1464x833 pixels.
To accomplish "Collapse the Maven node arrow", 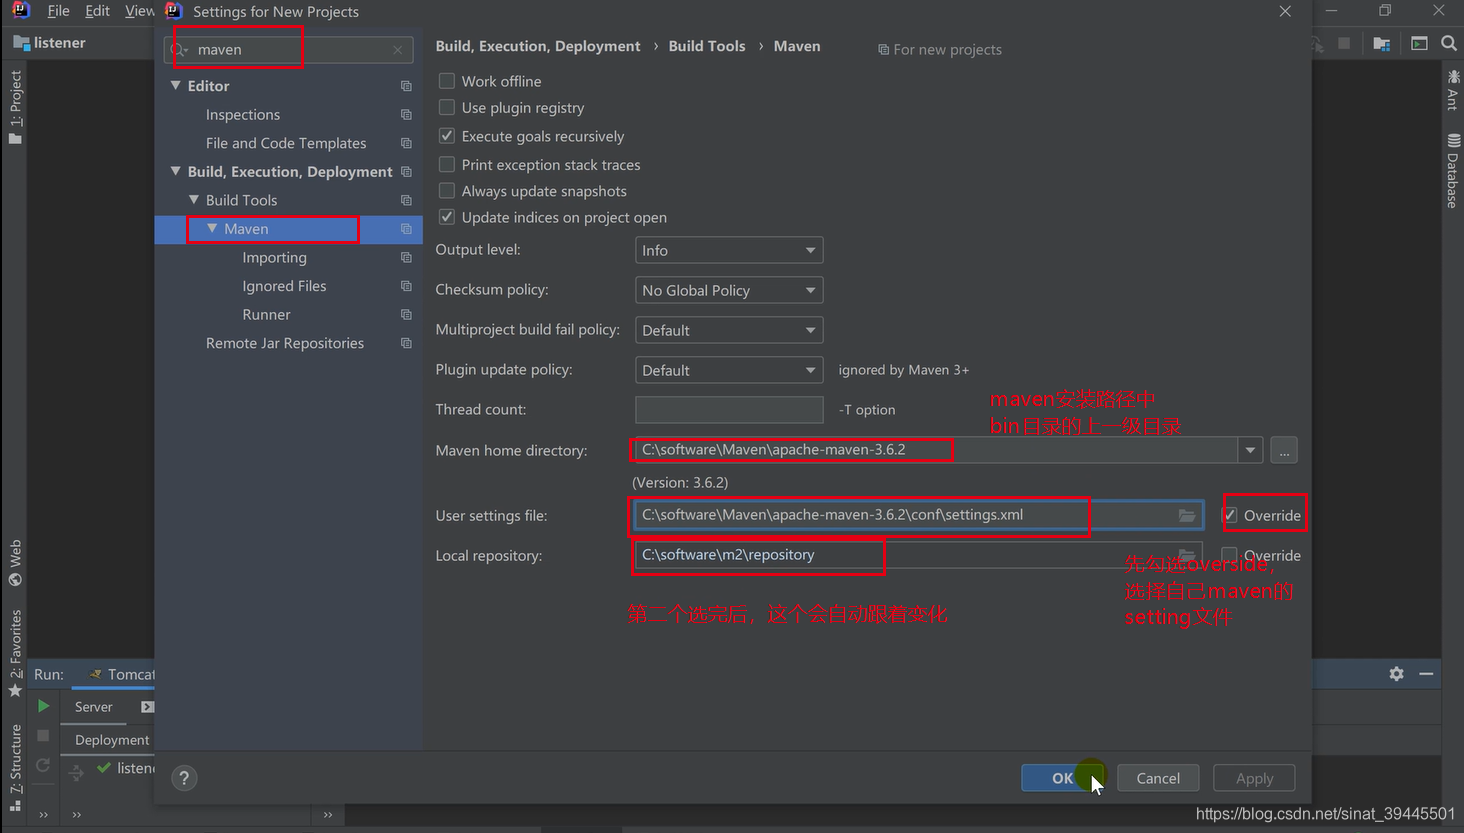I will point(212,229).
